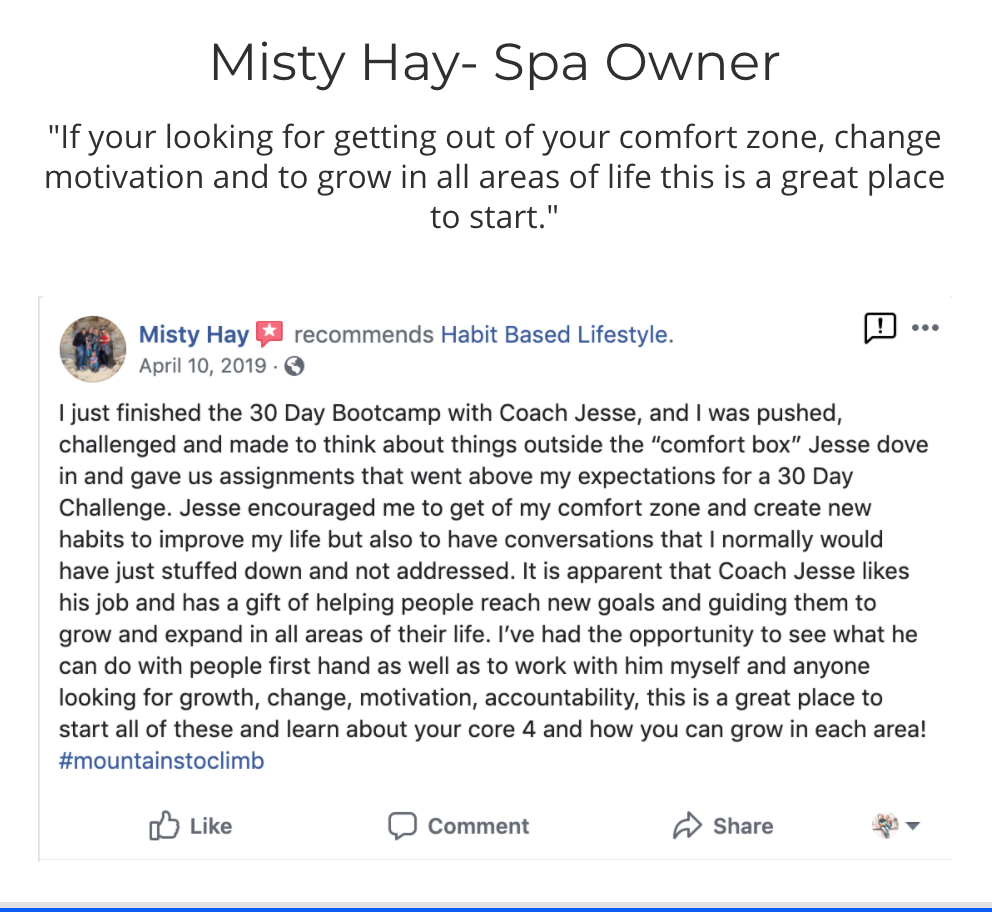Click the #mountainstoclimb hashtag
The height and width of the screenshot is (912, 992).
click(161, 760)
